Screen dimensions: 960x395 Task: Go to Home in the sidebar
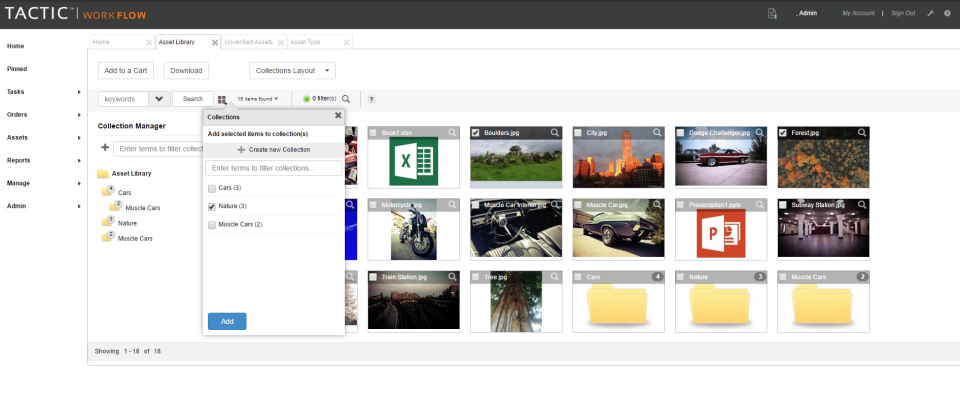[16, 46]
